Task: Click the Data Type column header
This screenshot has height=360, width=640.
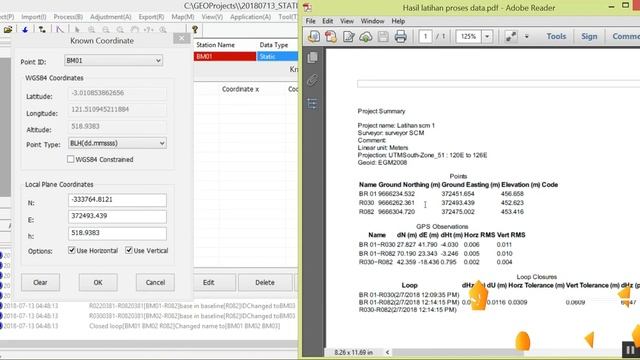Action: pos(273,45)
